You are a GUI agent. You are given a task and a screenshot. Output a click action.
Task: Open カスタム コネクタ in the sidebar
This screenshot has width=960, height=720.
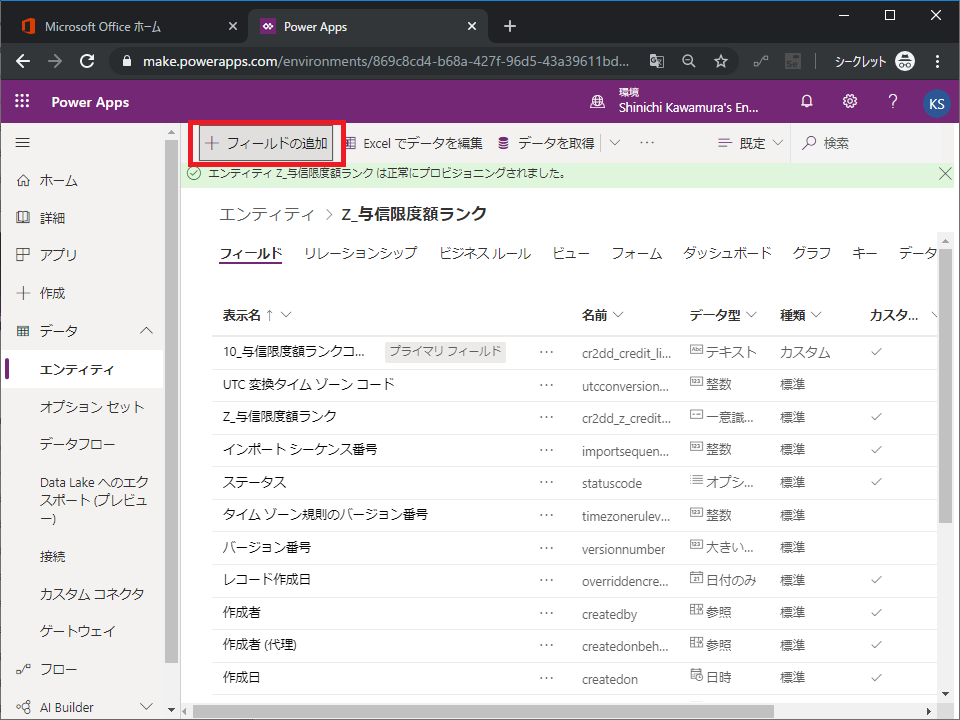92,594
